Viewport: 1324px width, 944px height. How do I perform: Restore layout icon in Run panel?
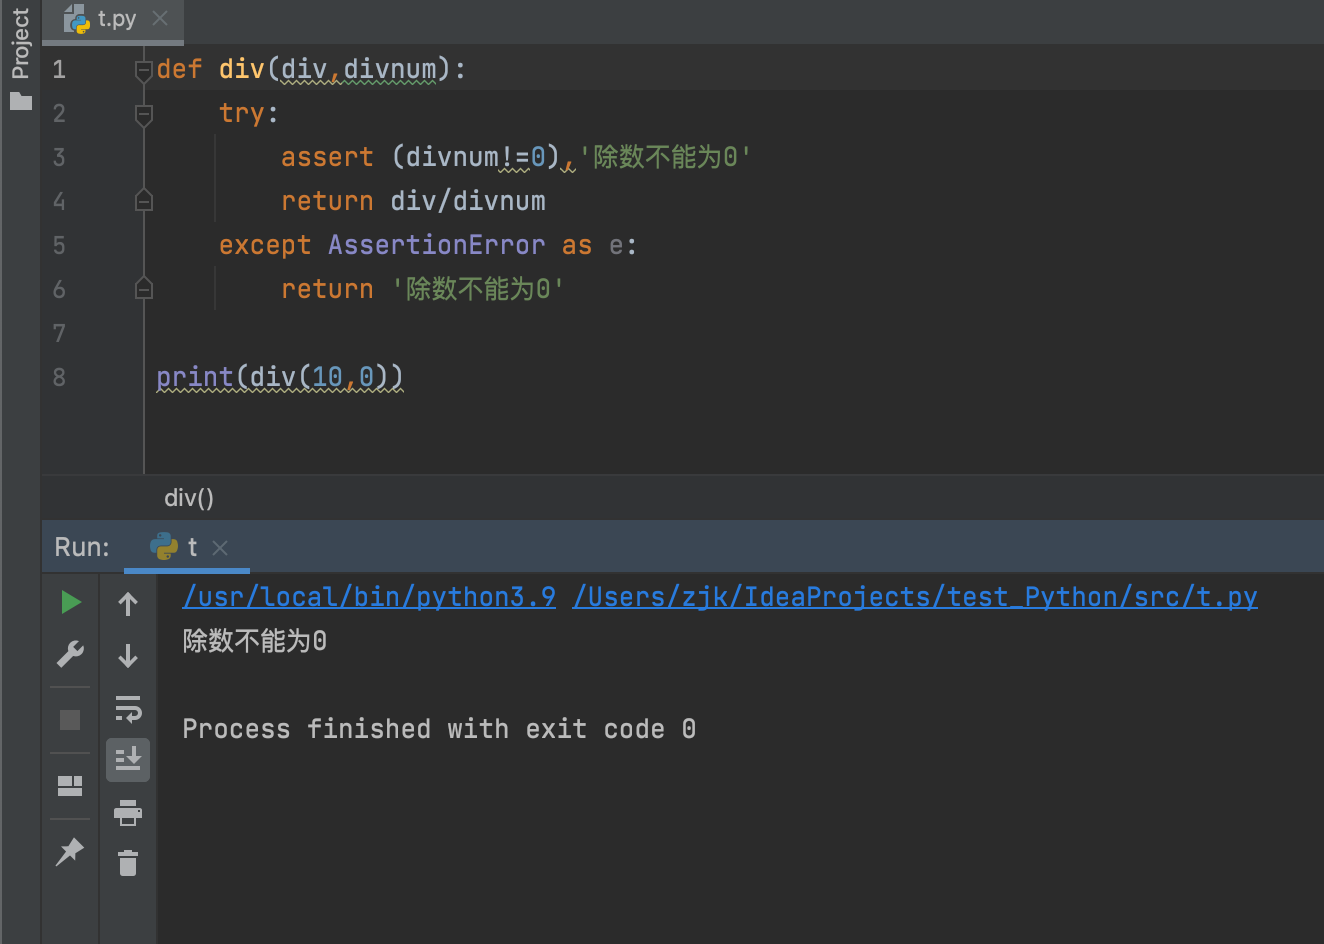tap(70, 786)
